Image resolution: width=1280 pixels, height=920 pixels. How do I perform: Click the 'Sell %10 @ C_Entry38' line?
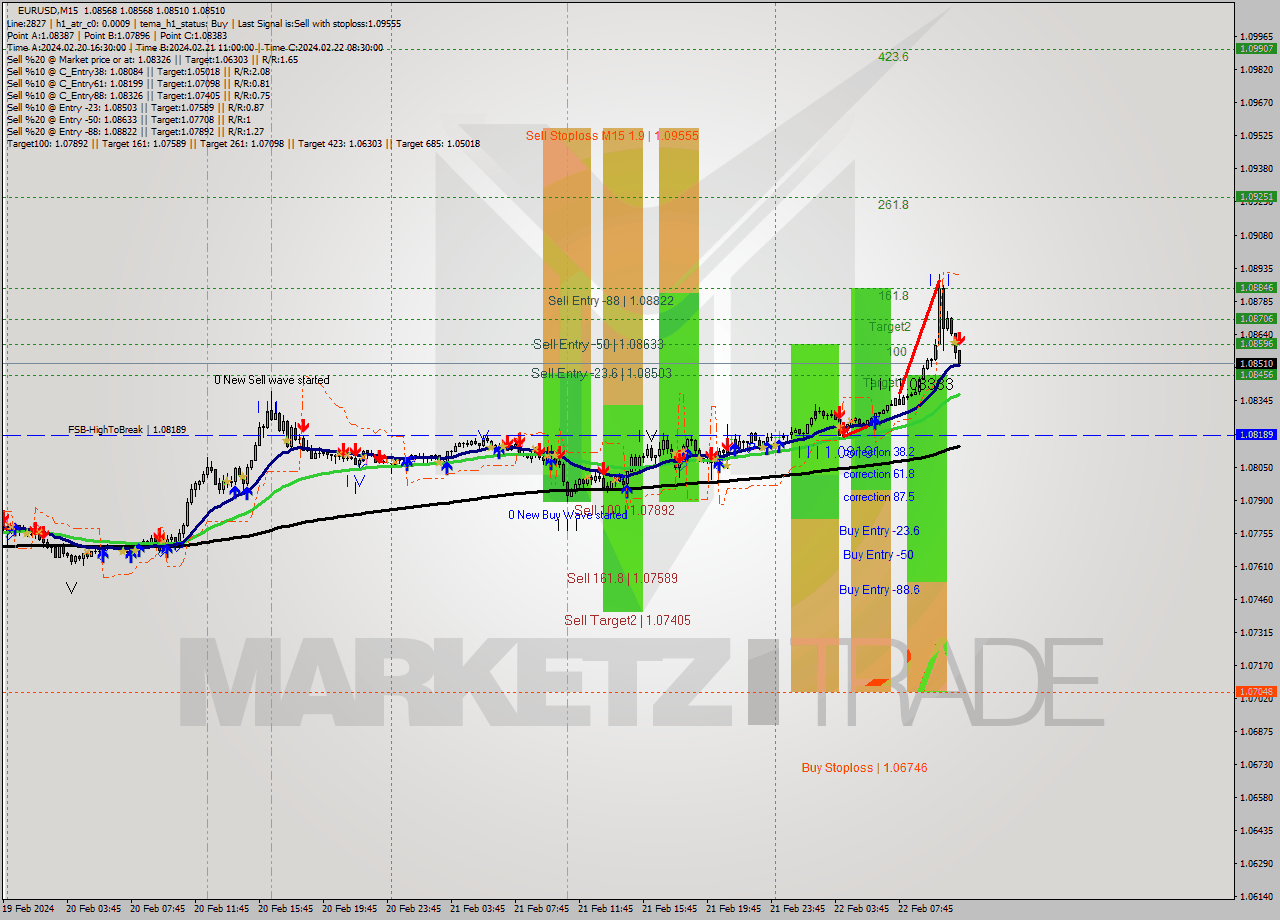pos(138,71)
